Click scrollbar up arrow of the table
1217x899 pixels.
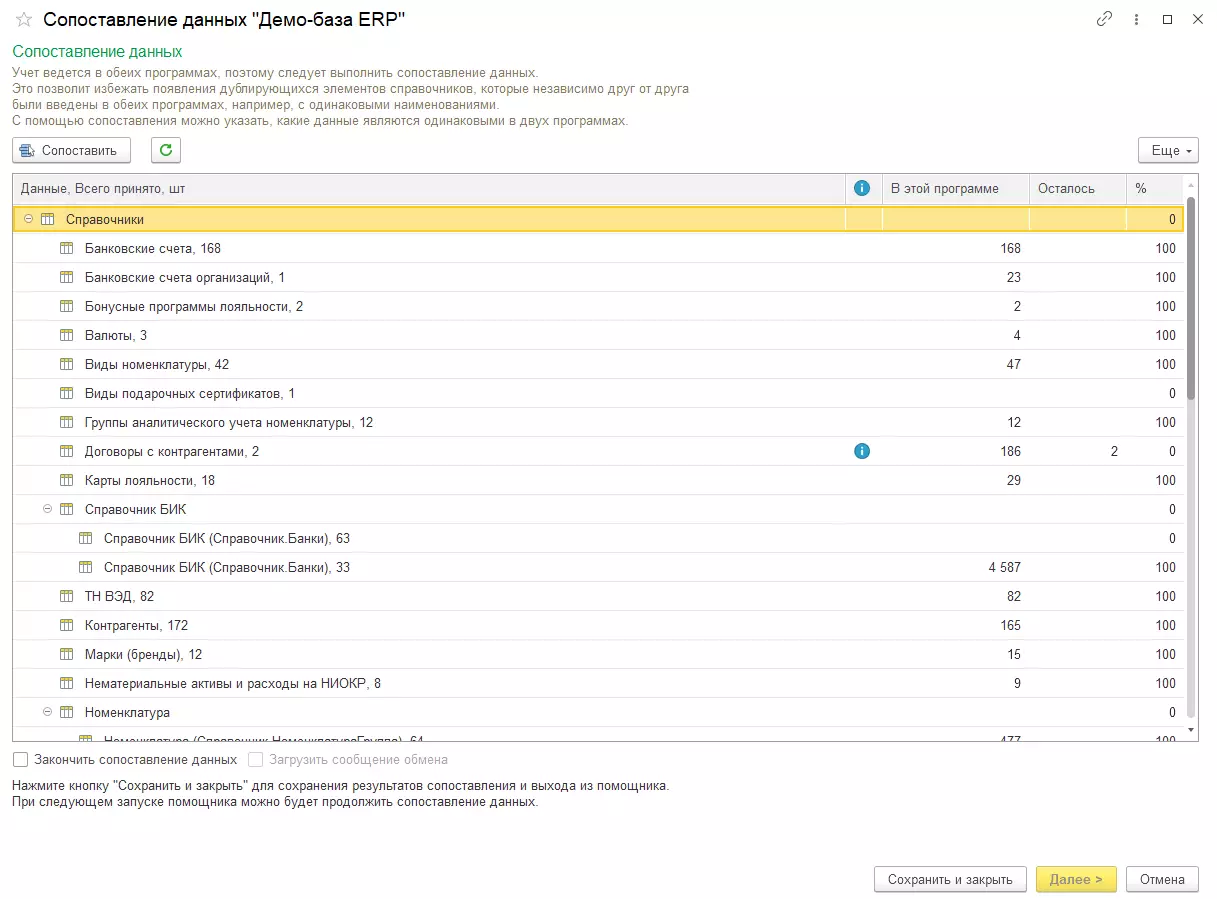click(x=1191, y=184)
